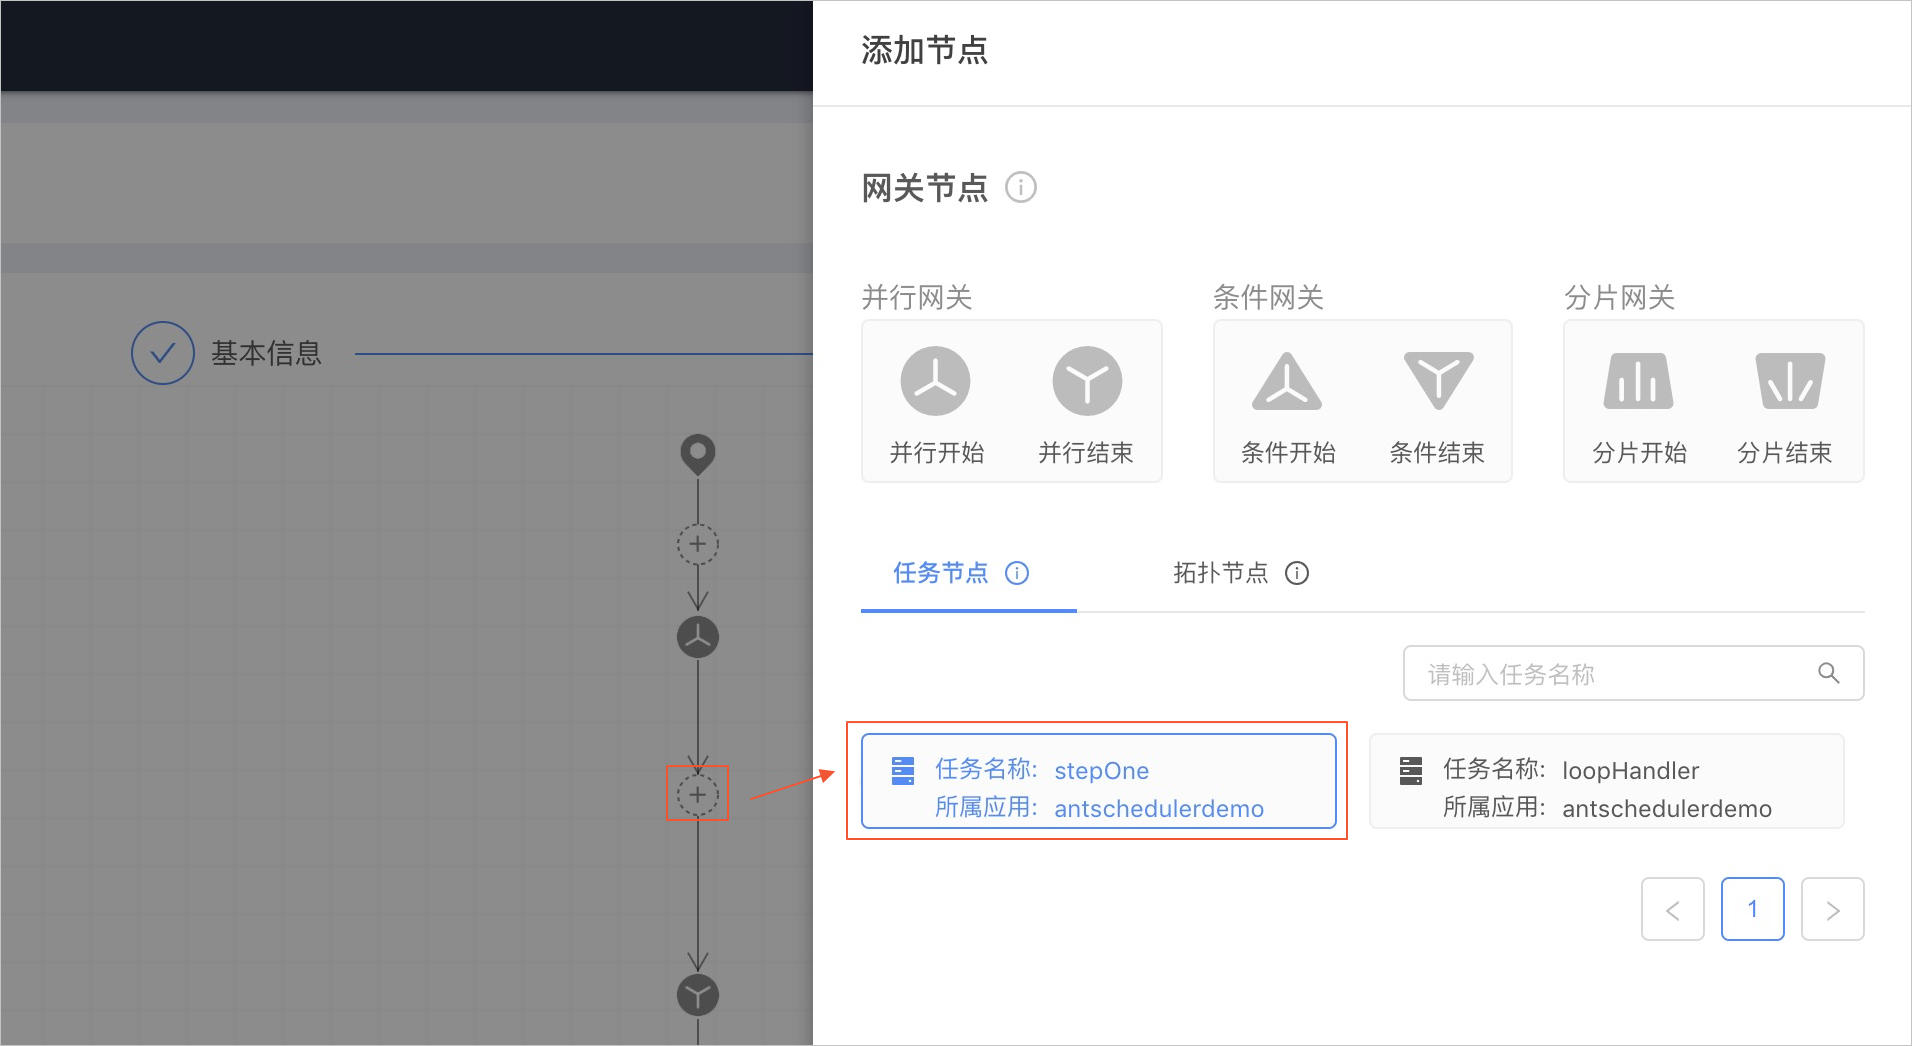Select the 分片结束 shard end icon
1912x1046 pixels.
(x=1790, y=381)
